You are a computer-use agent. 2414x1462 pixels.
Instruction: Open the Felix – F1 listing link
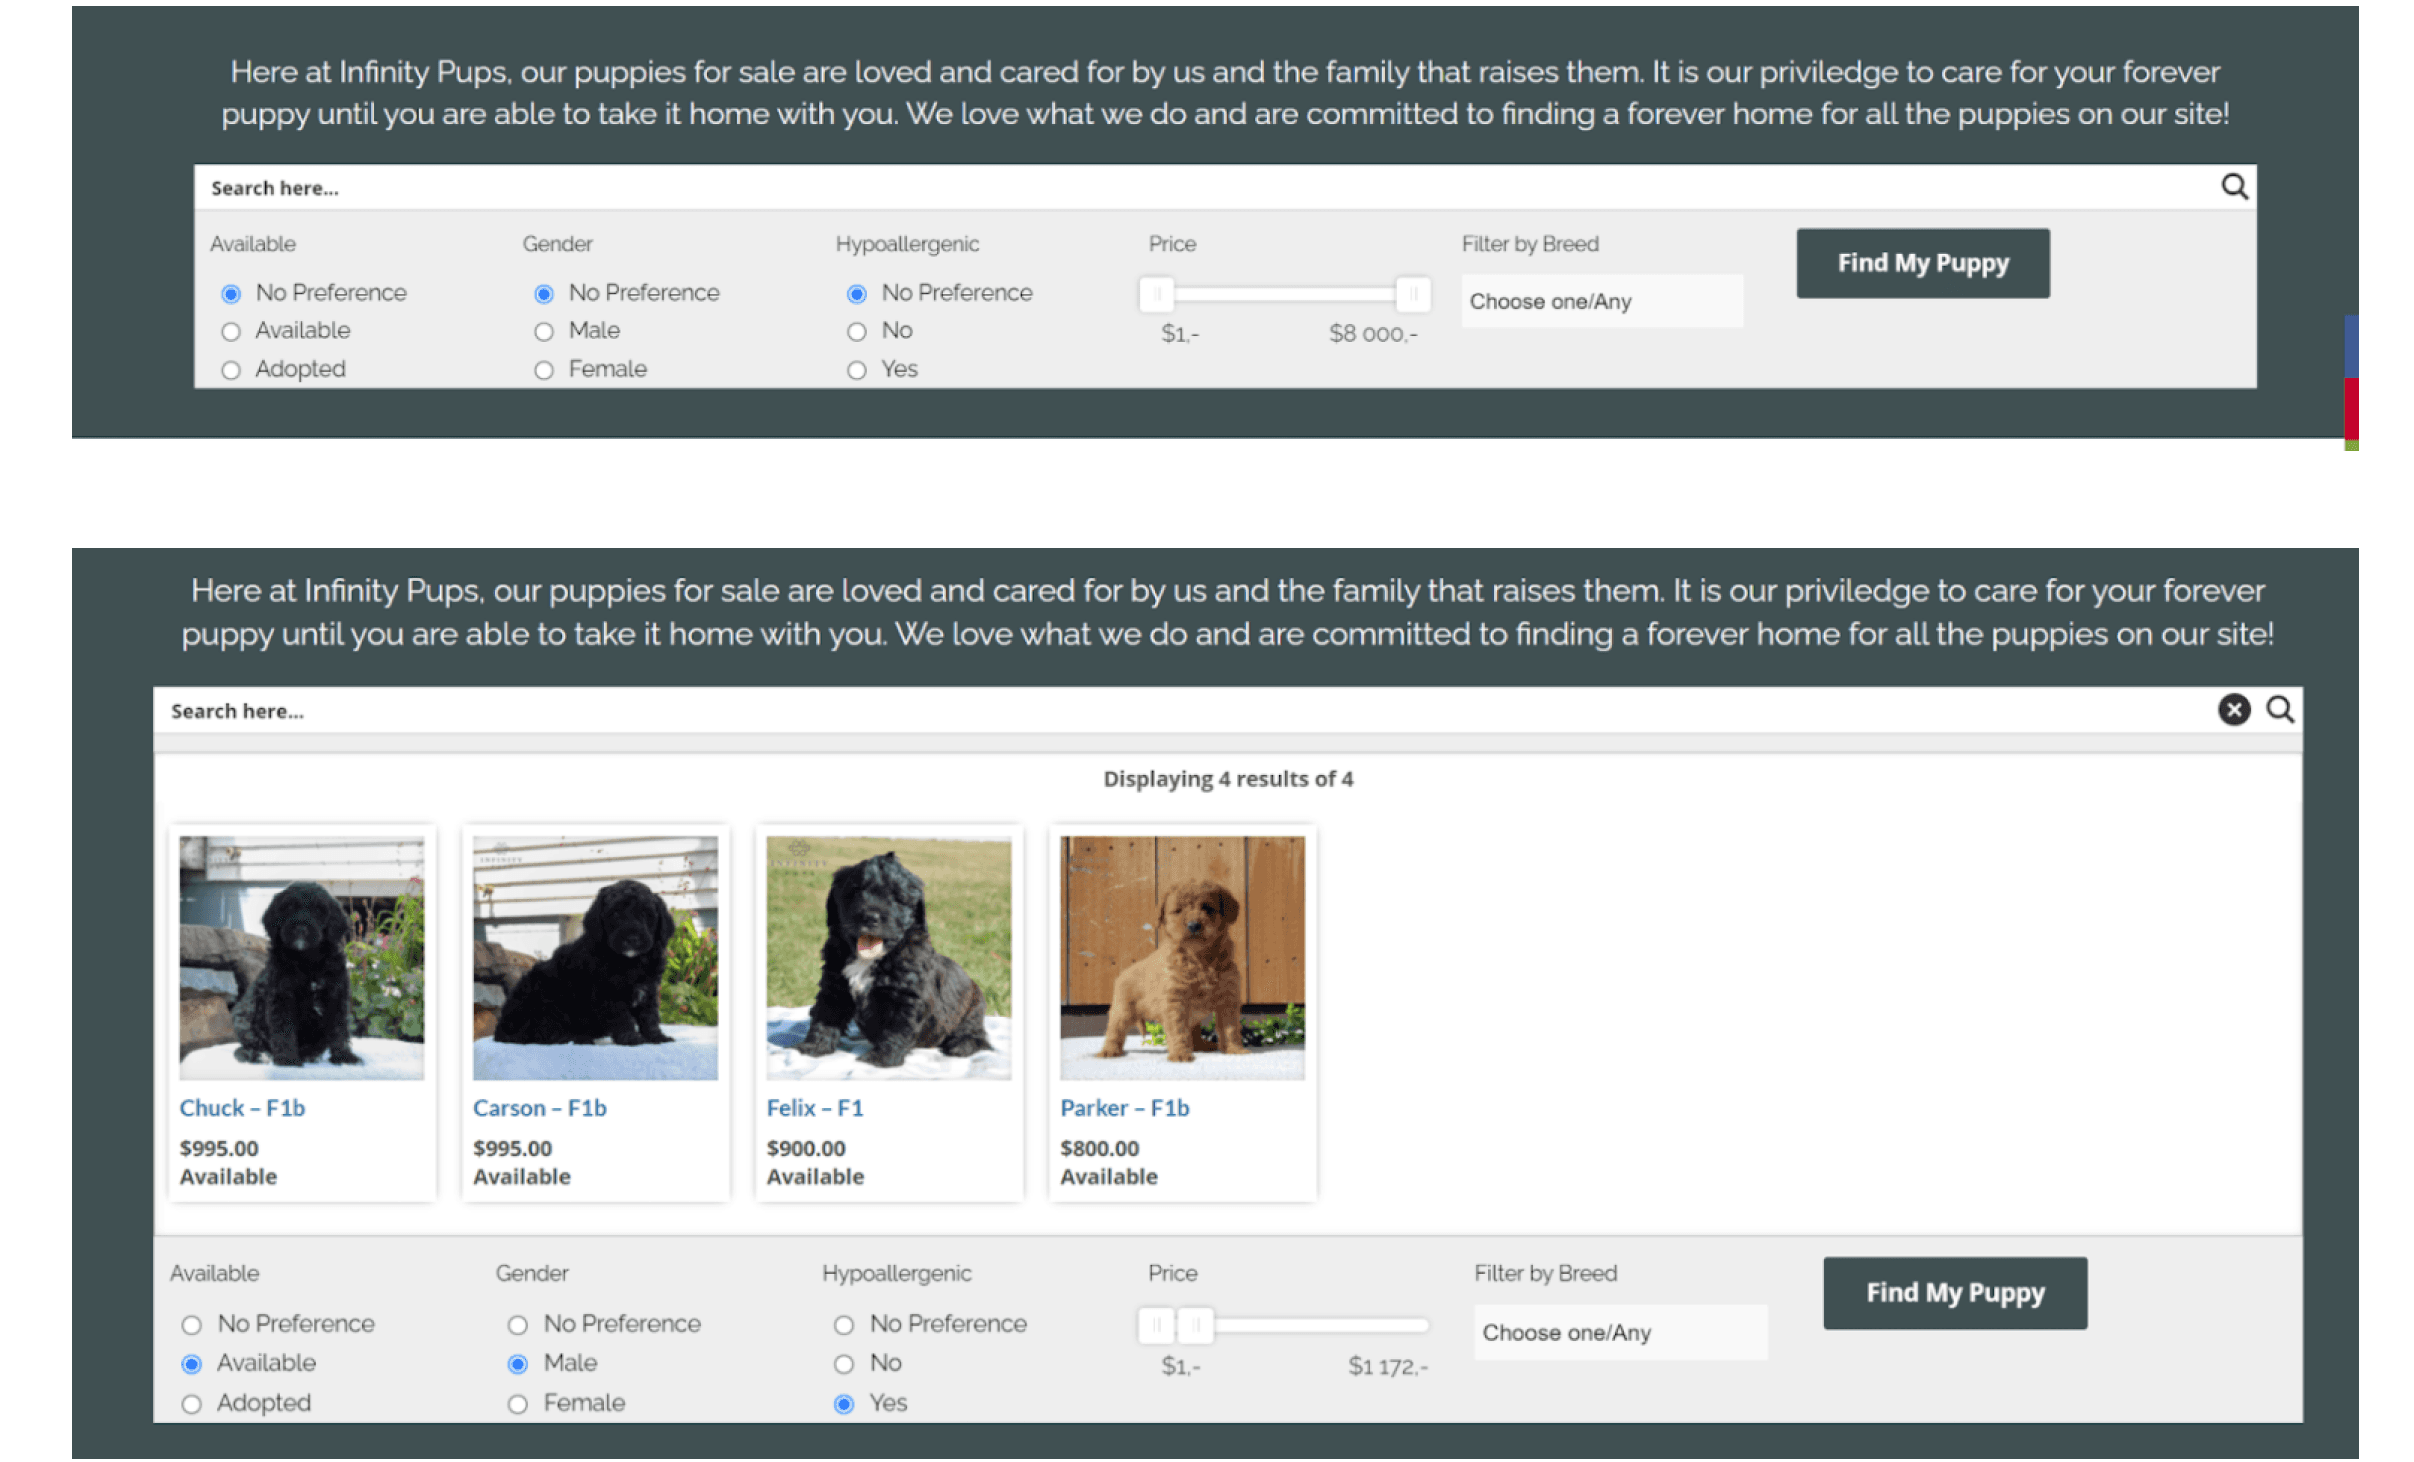(x=814, y=1108)
